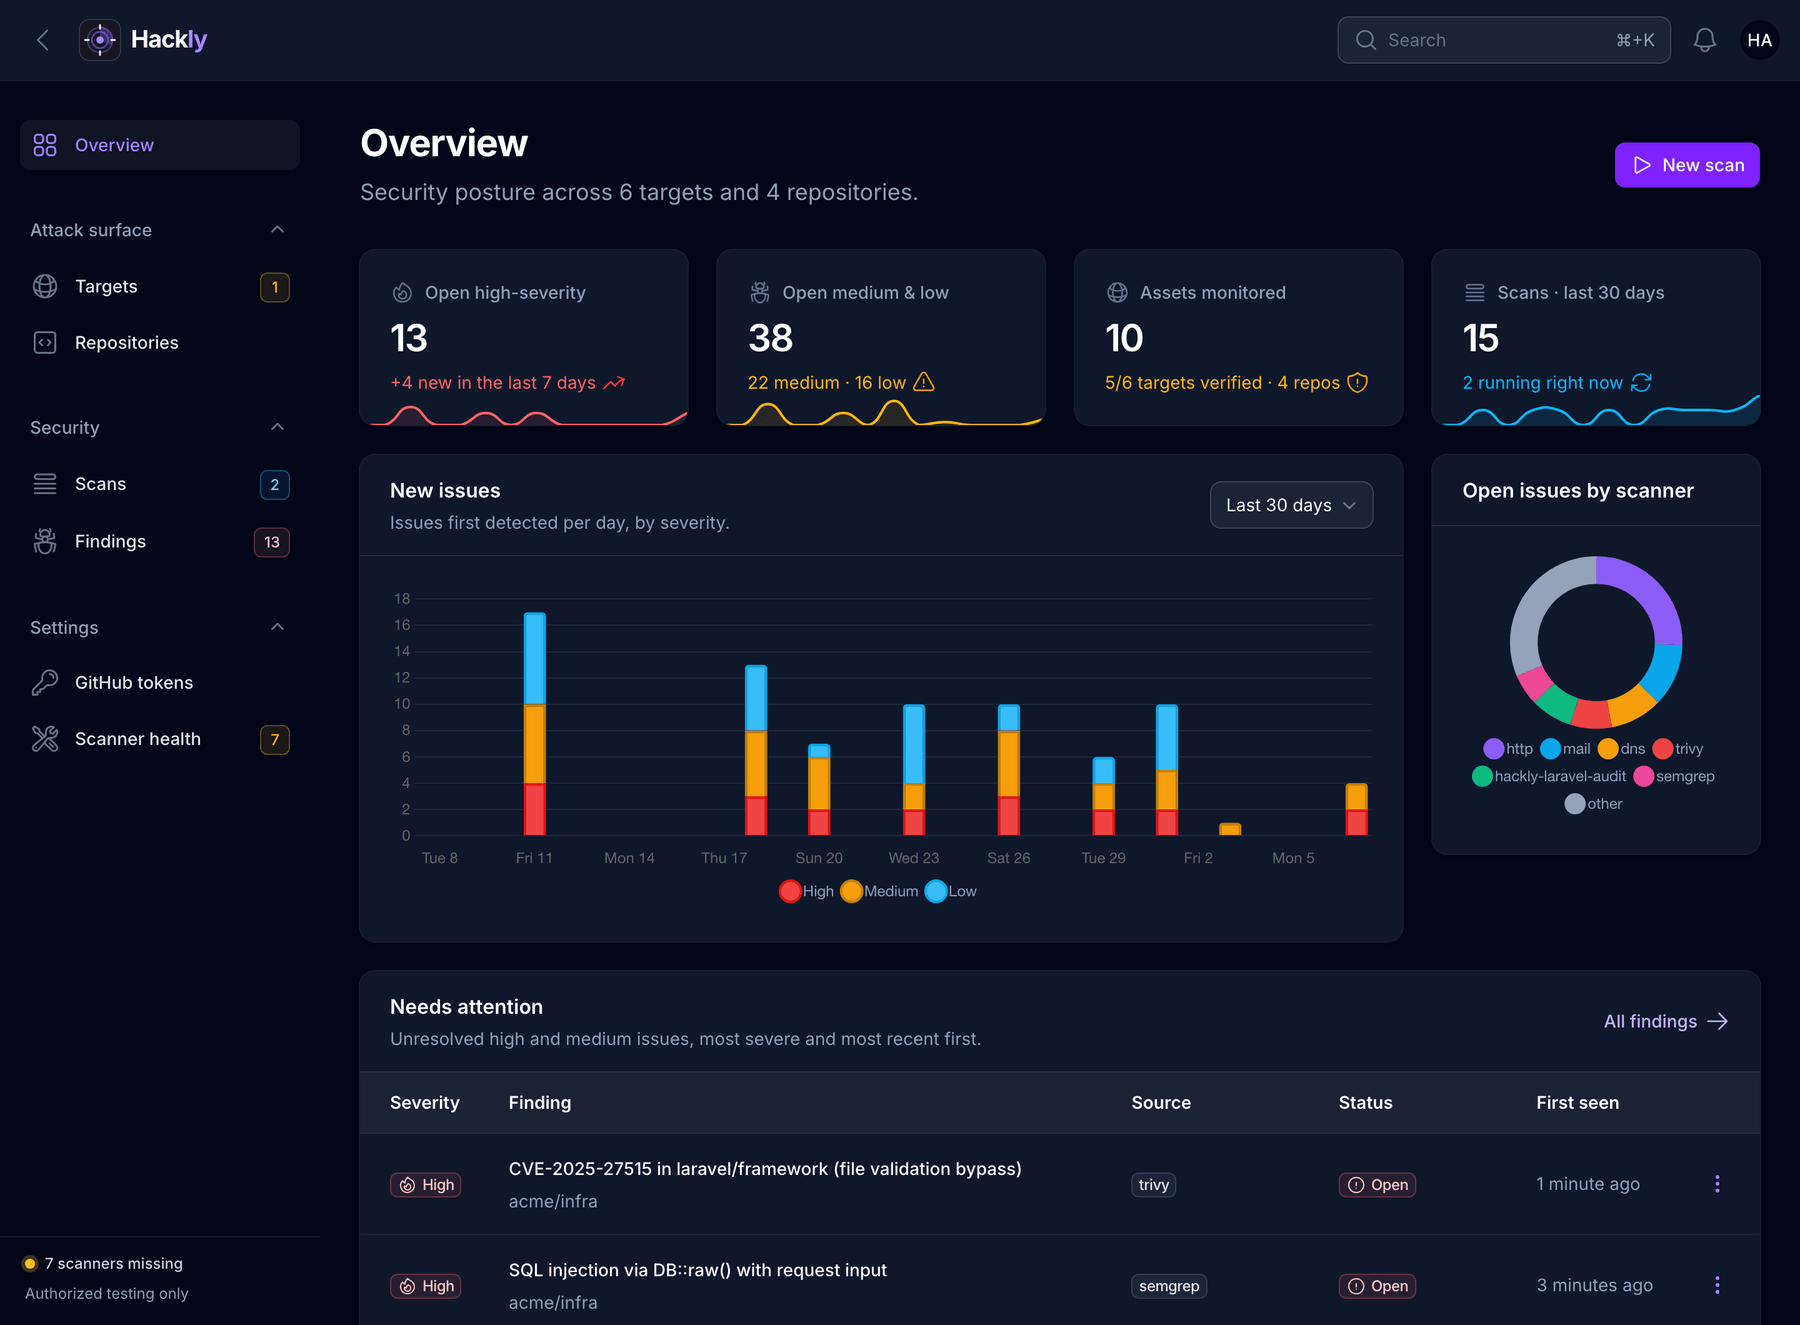Toggle High series in chart legend
Screen dimensions: 1800x1325
[x=806, y=891]
